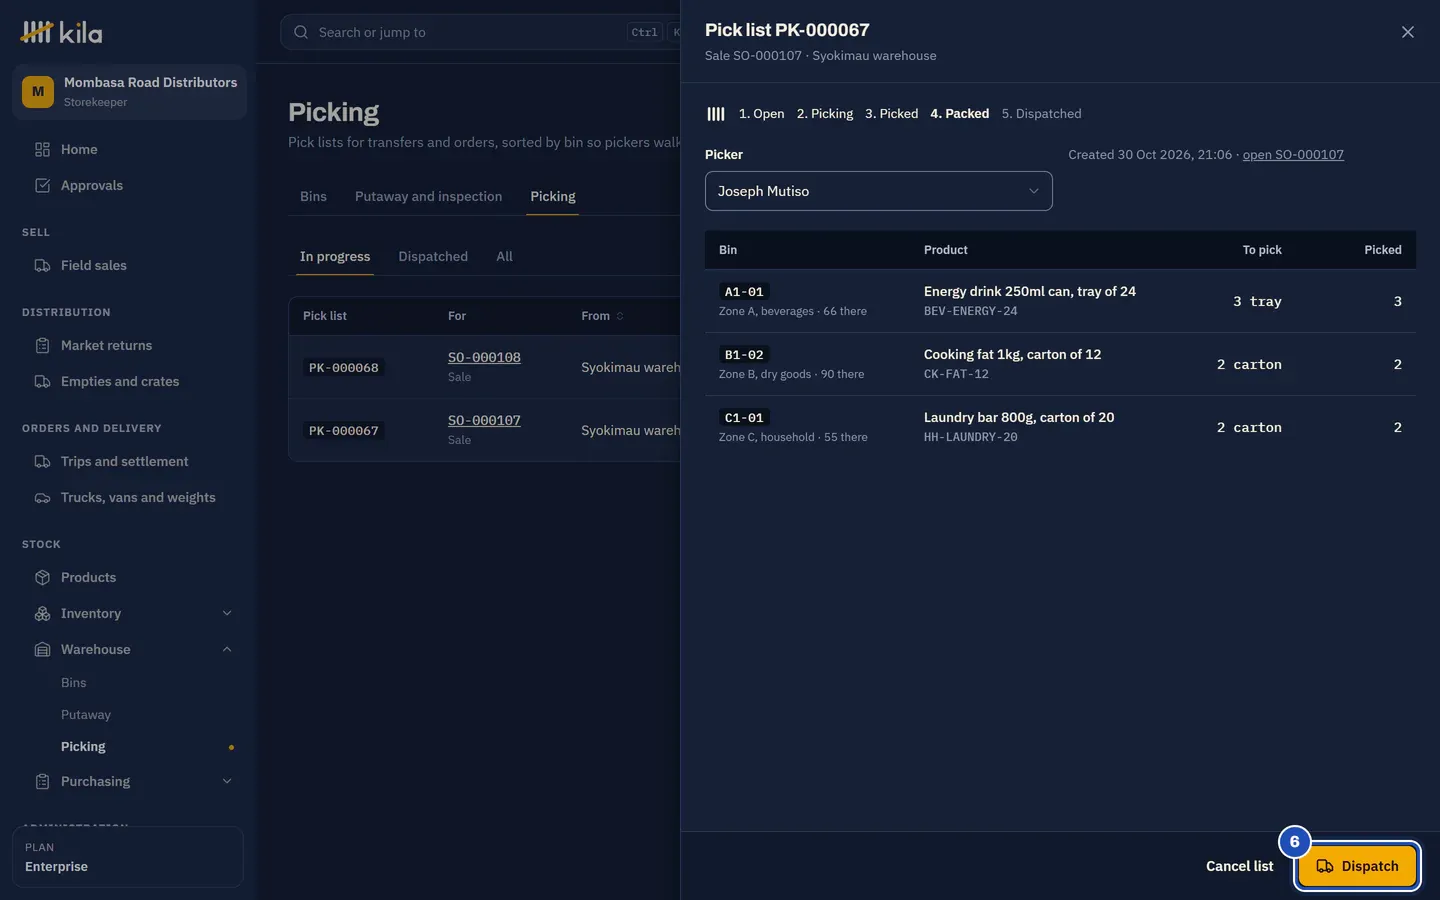This screenshot has height=900, width=1440.
Task: Click the Warehouse building icon
Action: pyautogui.click(x=42, y=650)
